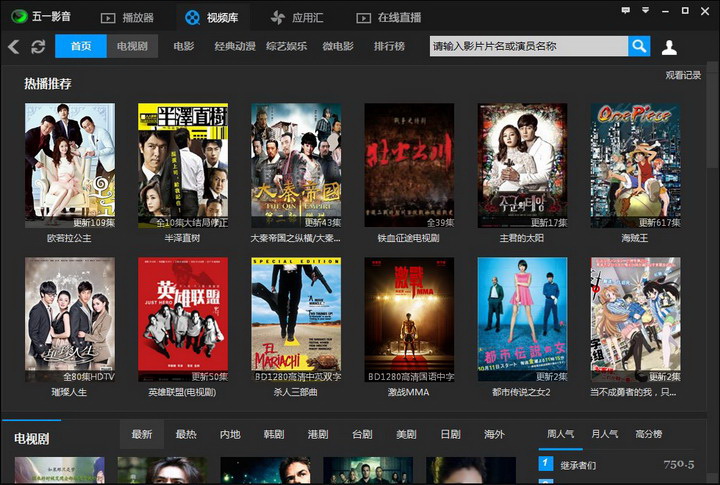Image resolution: width=720 pixels, height=485 pixels.
Task: Switch to the 播放器 player tab
Action: (127, 18)
